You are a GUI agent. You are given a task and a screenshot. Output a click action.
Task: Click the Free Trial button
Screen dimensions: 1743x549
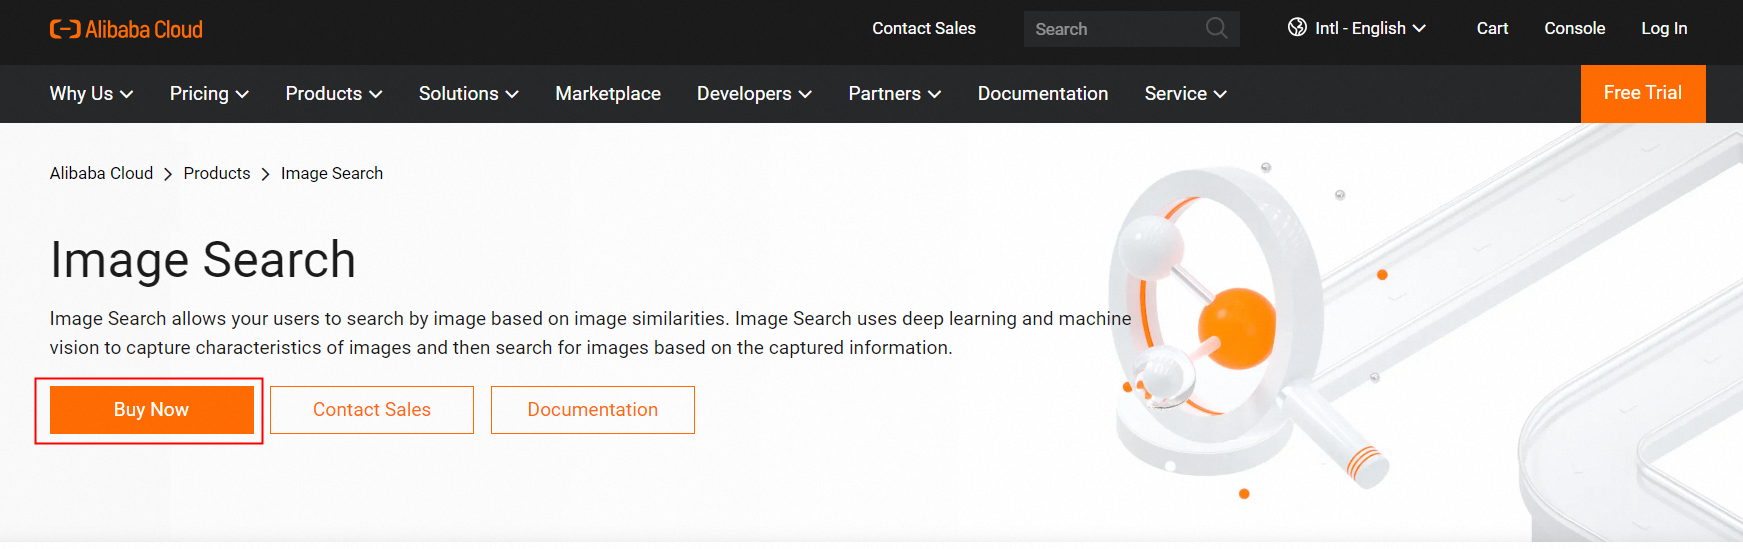tap(1642, 93)
